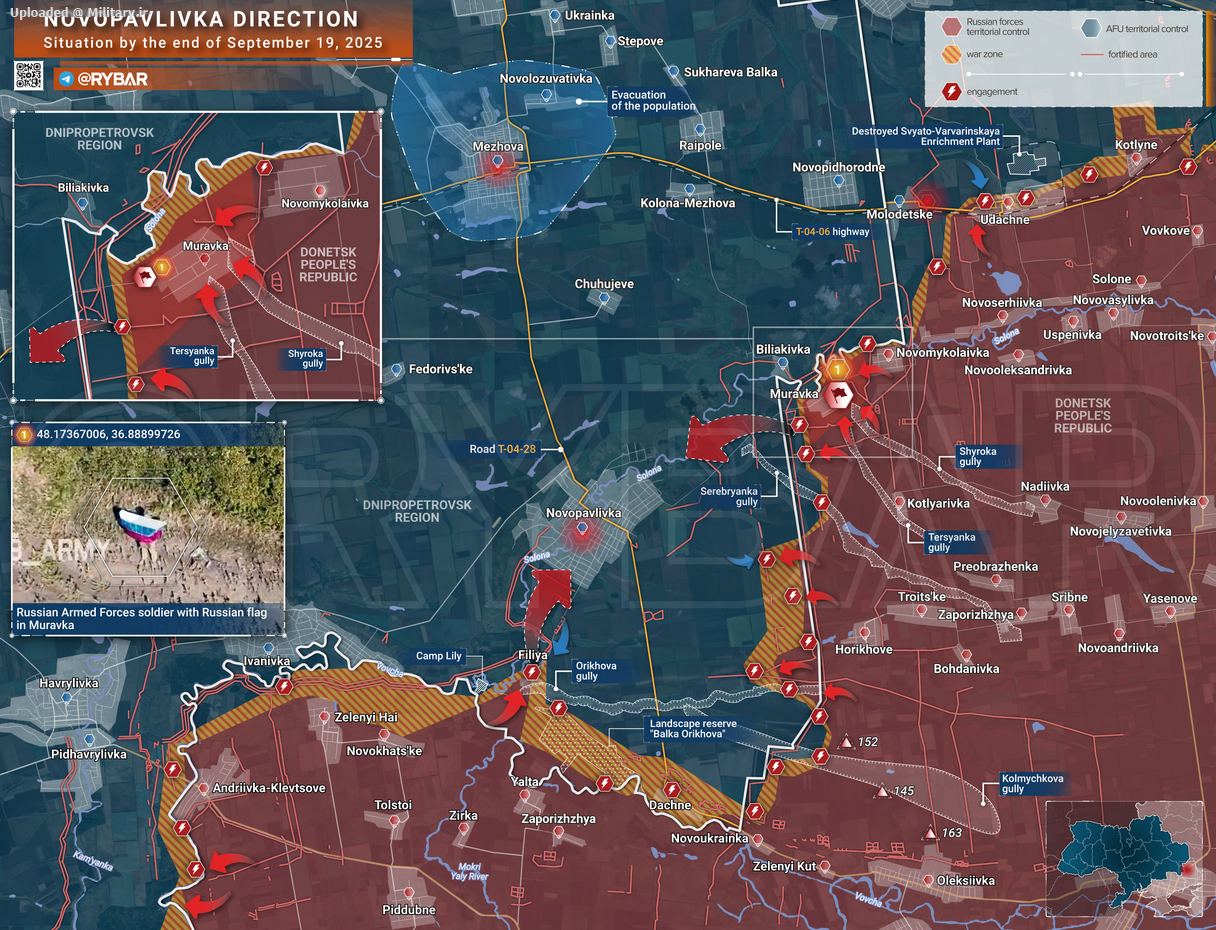
Task: Select the engagement lightning icon in legend
Action: pyautogui.click(x=951, y=92)
